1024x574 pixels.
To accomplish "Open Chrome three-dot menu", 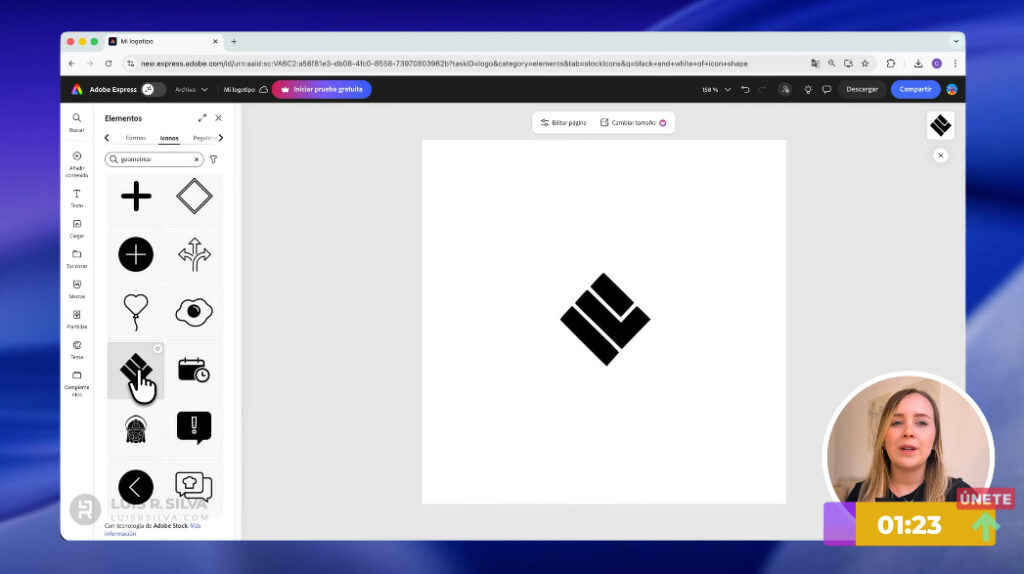I will coord(955,63).
